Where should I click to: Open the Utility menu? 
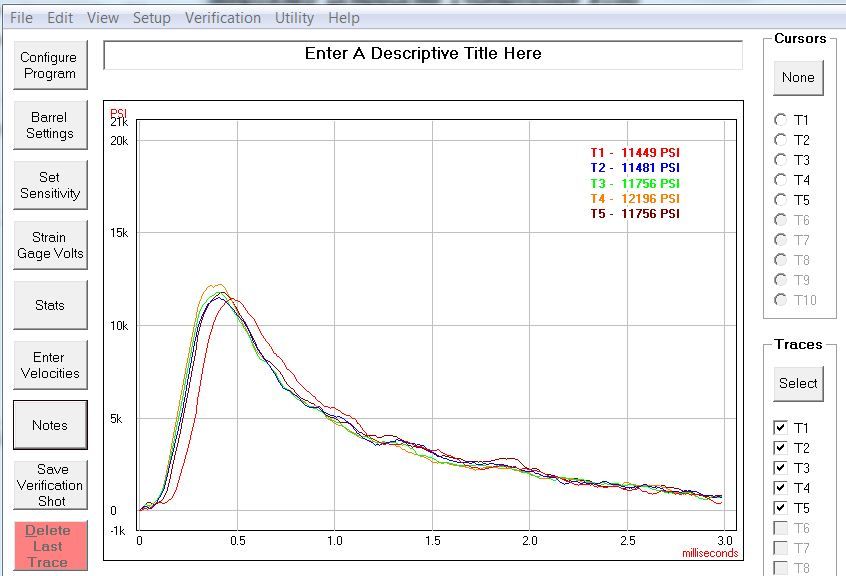[x=294, y=18]
